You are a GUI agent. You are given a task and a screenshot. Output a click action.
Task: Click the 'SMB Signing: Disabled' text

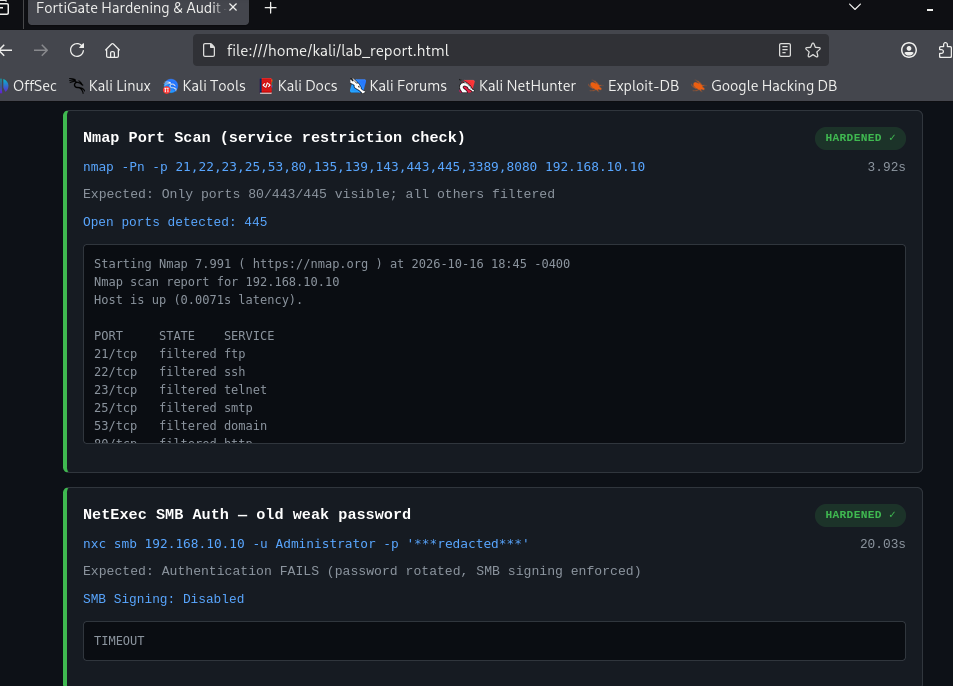(x=163, y=599)
